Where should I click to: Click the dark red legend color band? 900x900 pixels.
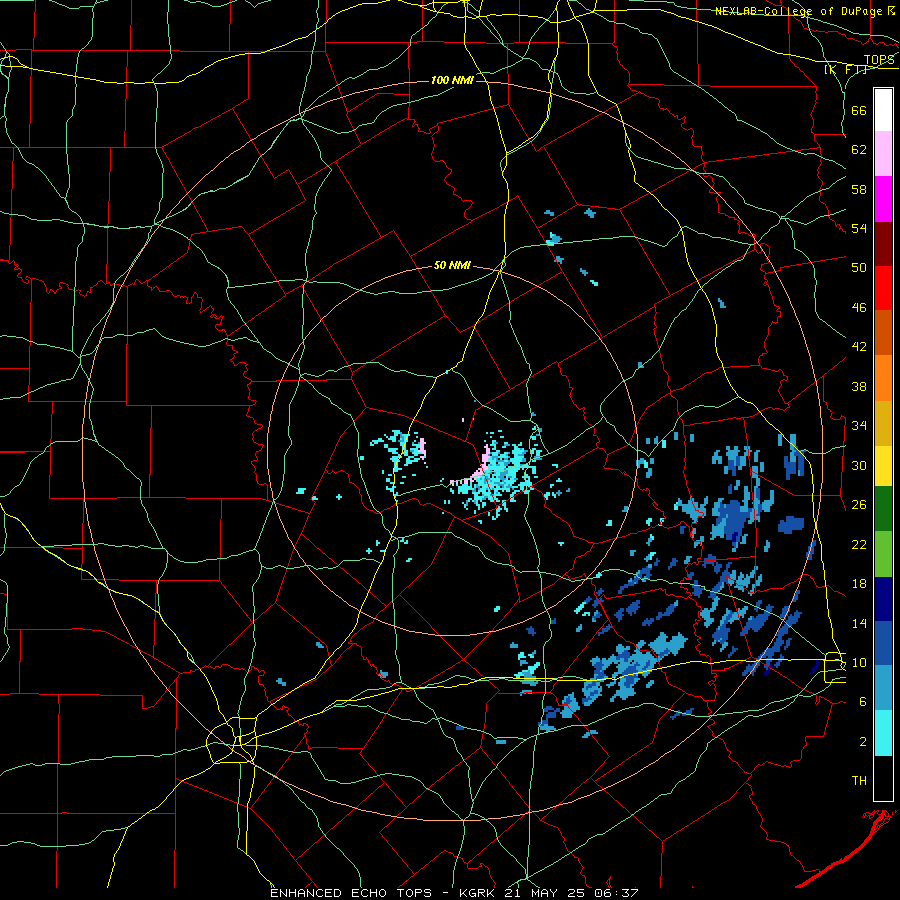[x=883, y=244]
